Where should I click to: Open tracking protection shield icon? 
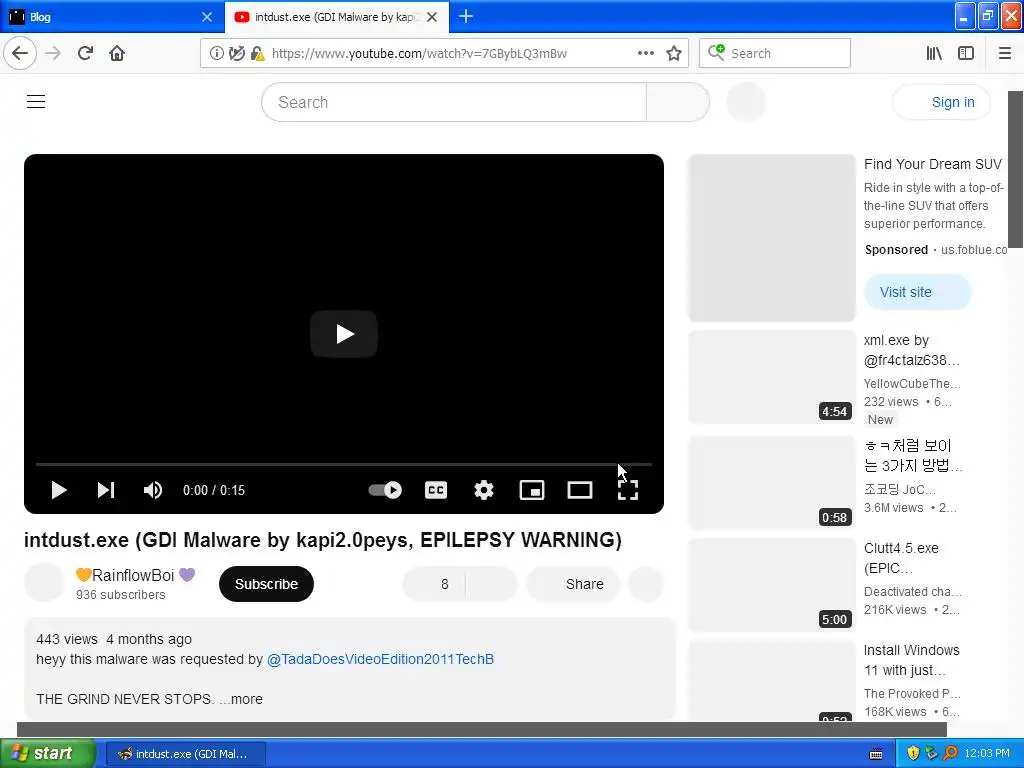(236, 54)
